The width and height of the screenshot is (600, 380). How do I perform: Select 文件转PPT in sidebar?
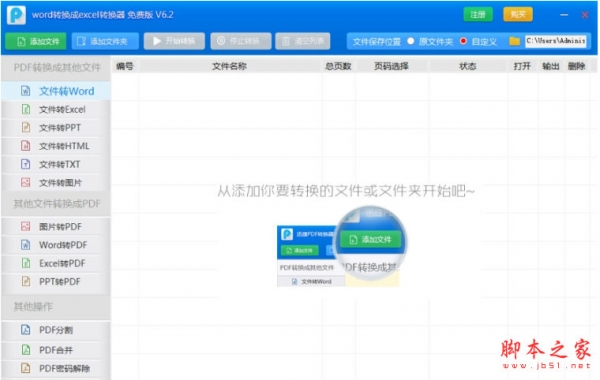coord(56,128)
